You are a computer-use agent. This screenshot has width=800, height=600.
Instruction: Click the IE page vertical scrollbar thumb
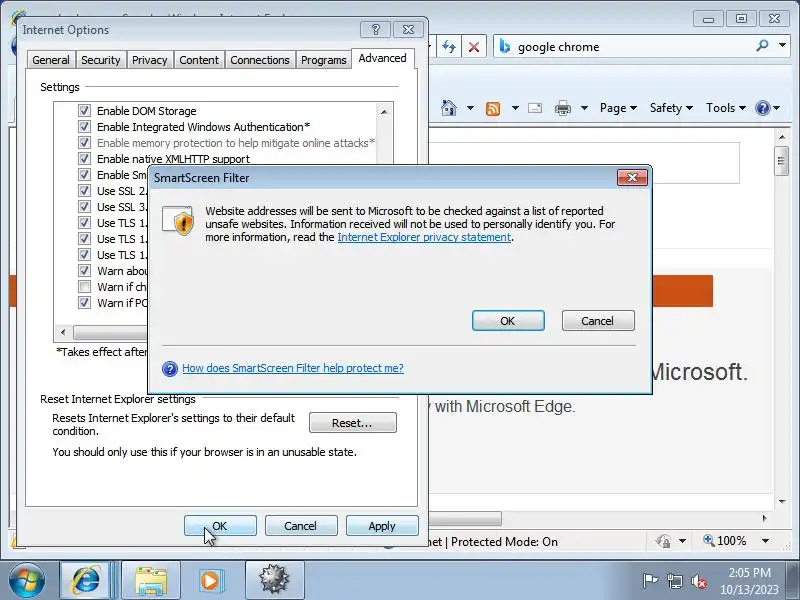click(781, 161)
